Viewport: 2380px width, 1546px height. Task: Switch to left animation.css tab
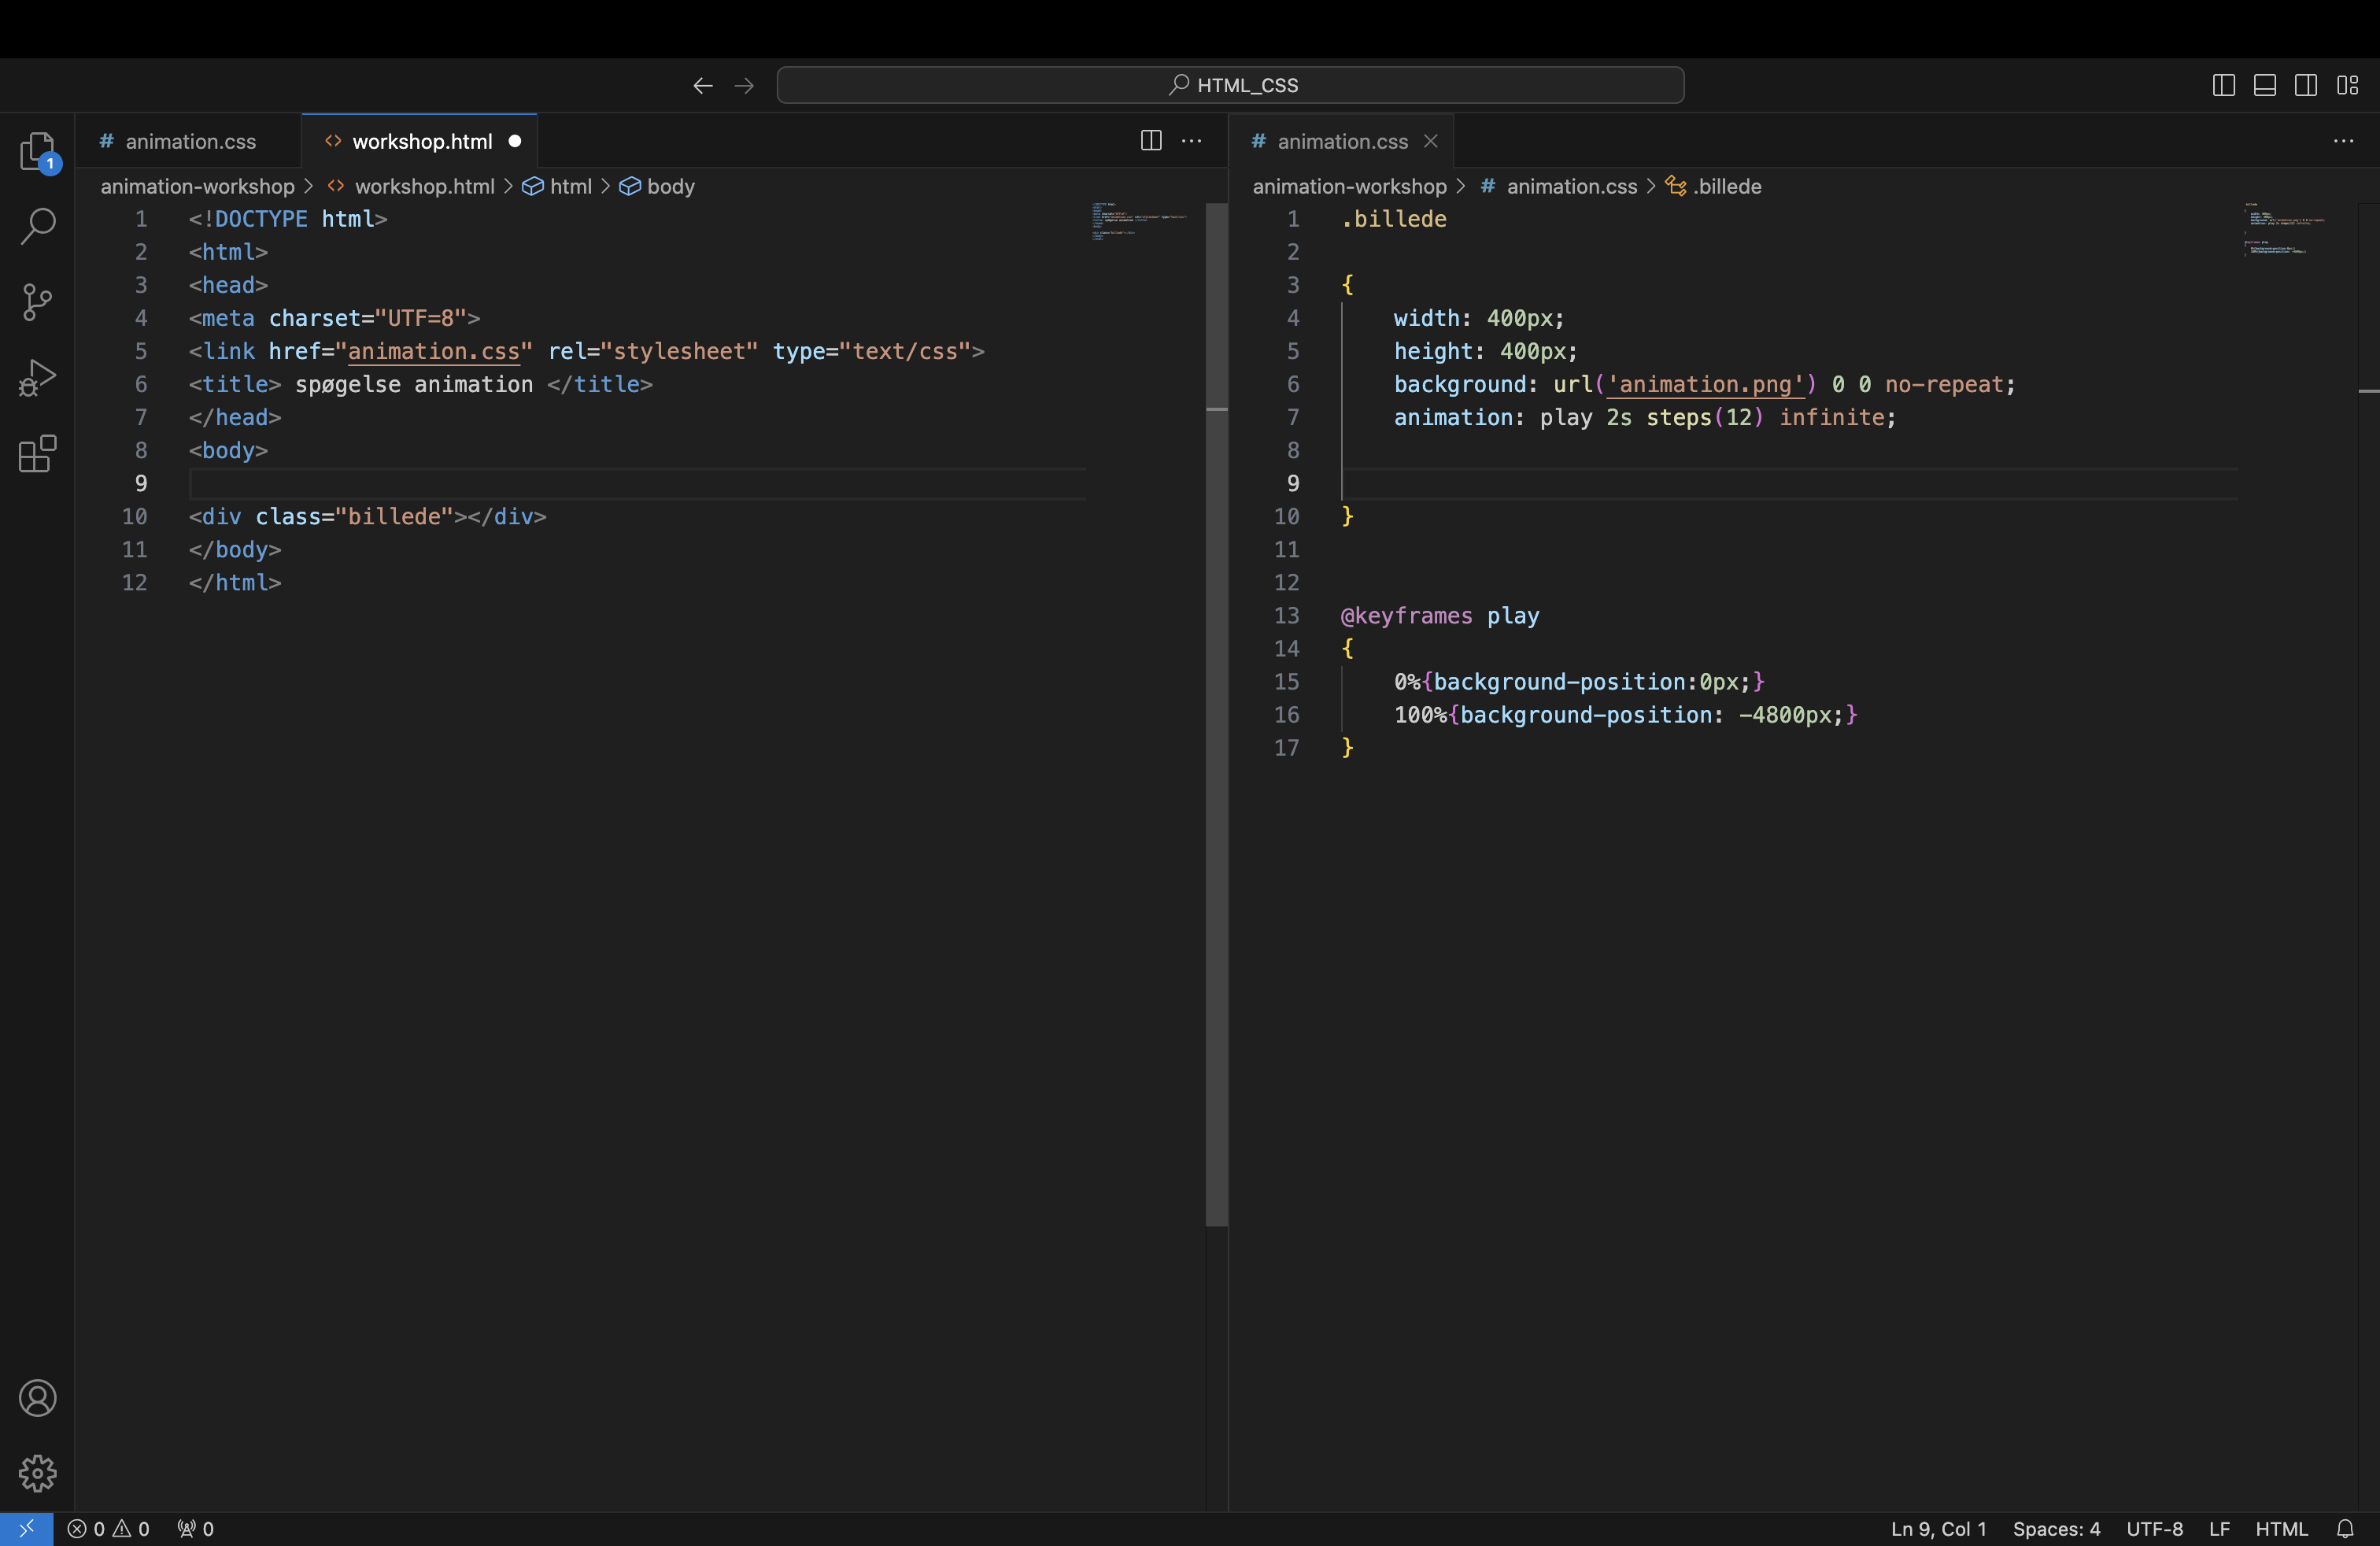[188, 141]
